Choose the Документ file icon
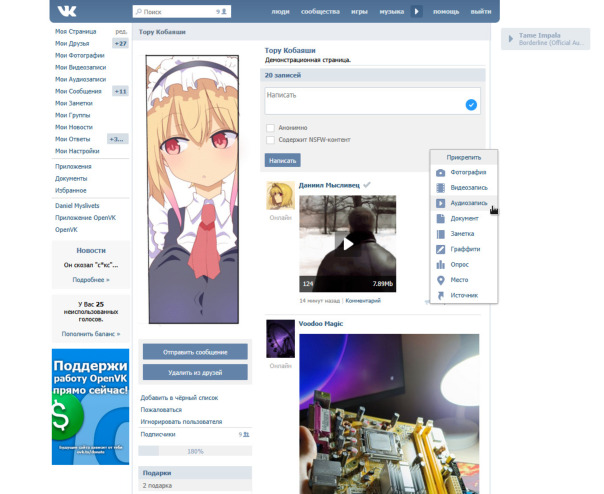The image size is (604, 494). pos(440,218)
